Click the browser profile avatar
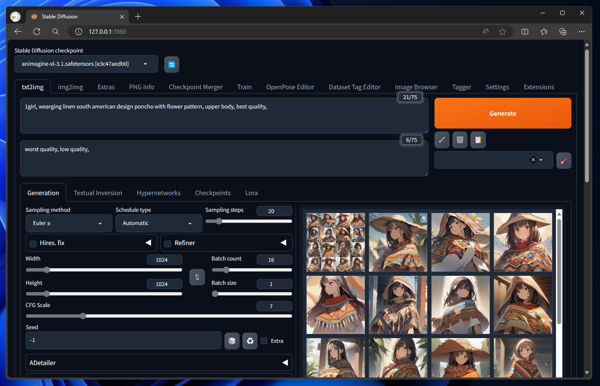Screen dimensions: 600x386 (x=16, y=16)
